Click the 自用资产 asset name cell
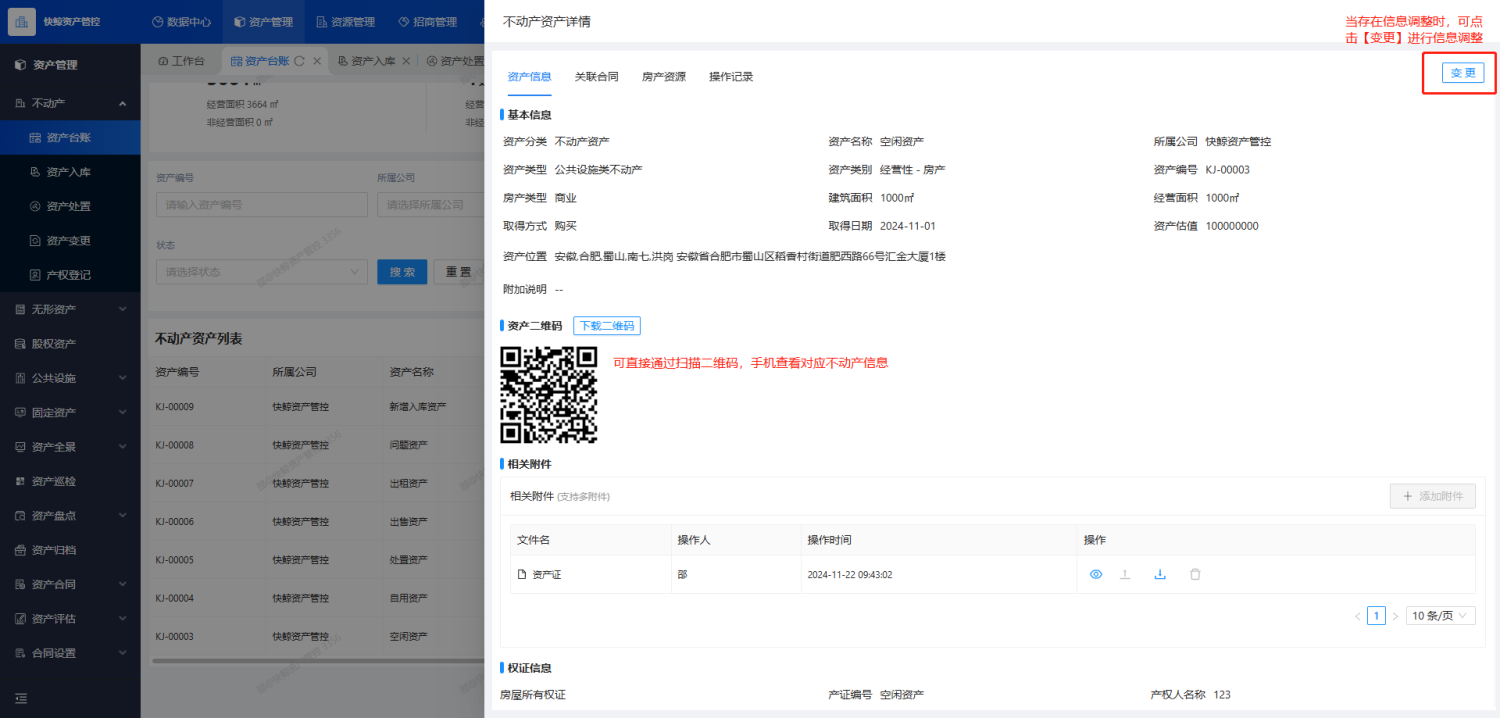1500x718 pixels. click(408, 598)
